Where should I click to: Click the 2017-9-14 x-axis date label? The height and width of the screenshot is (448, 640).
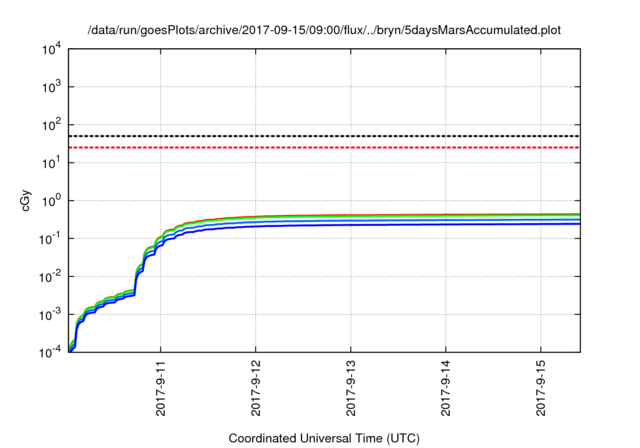pos(446,388)
